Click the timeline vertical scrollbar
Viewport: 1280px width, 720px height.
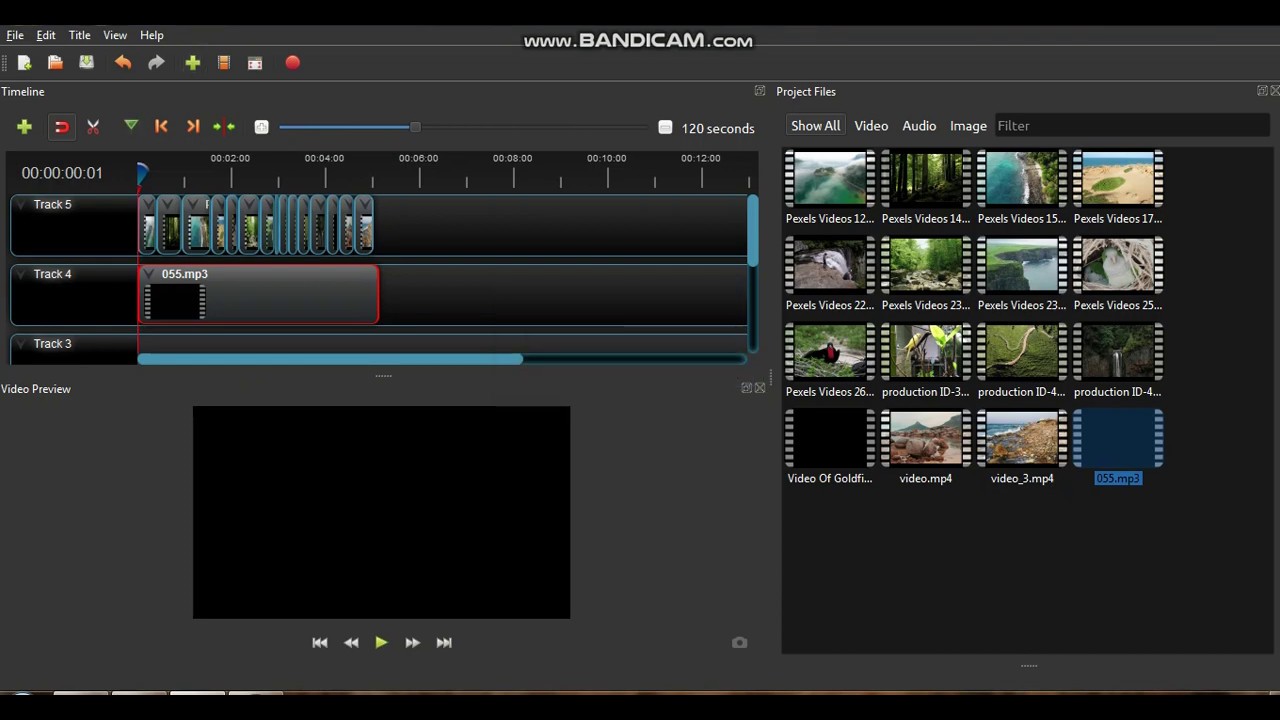[x=752, y=231]
